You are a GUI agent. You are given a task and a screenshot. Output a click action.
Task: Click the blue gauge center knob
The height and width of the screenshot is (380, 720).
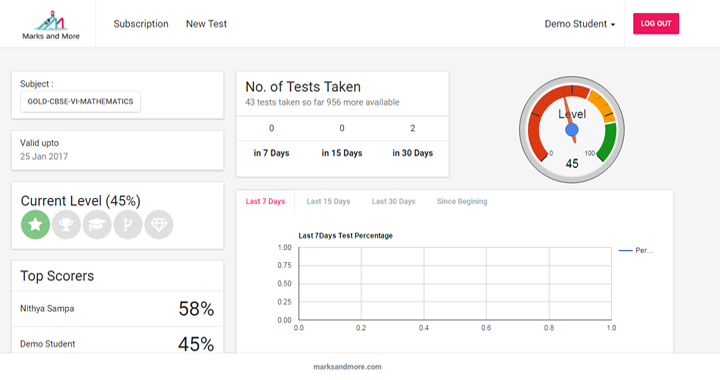(572, 130)
